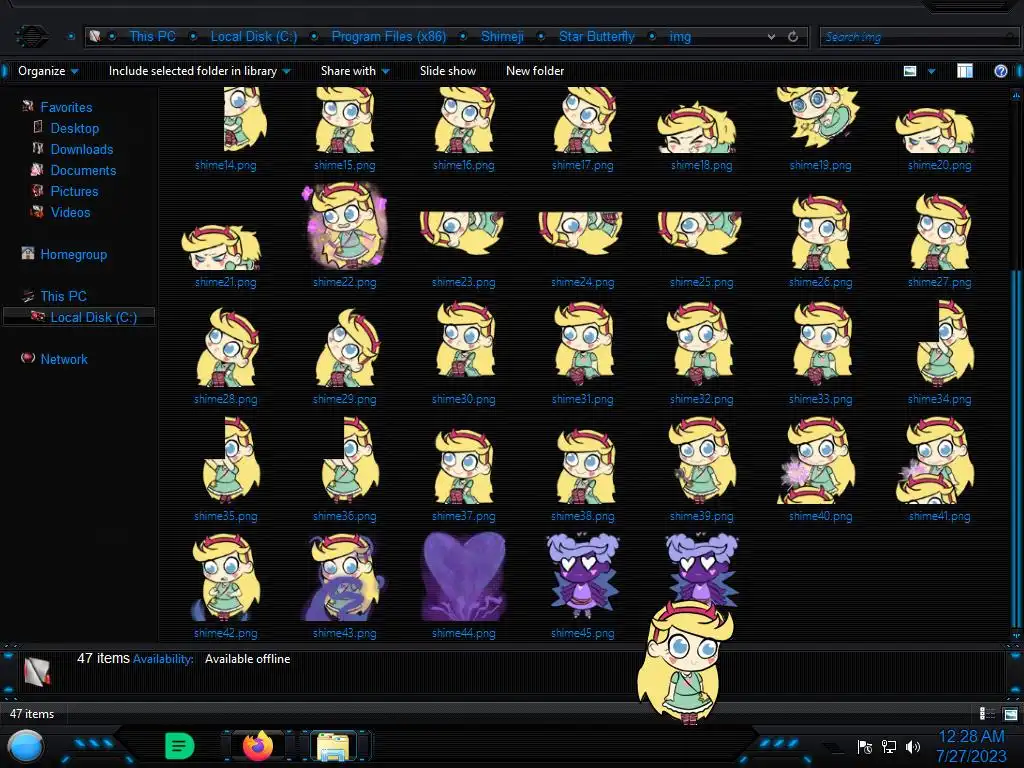Screen dimensions: 1024x768
Task: Switch to details view in status bar
Action: coord(987,714)
